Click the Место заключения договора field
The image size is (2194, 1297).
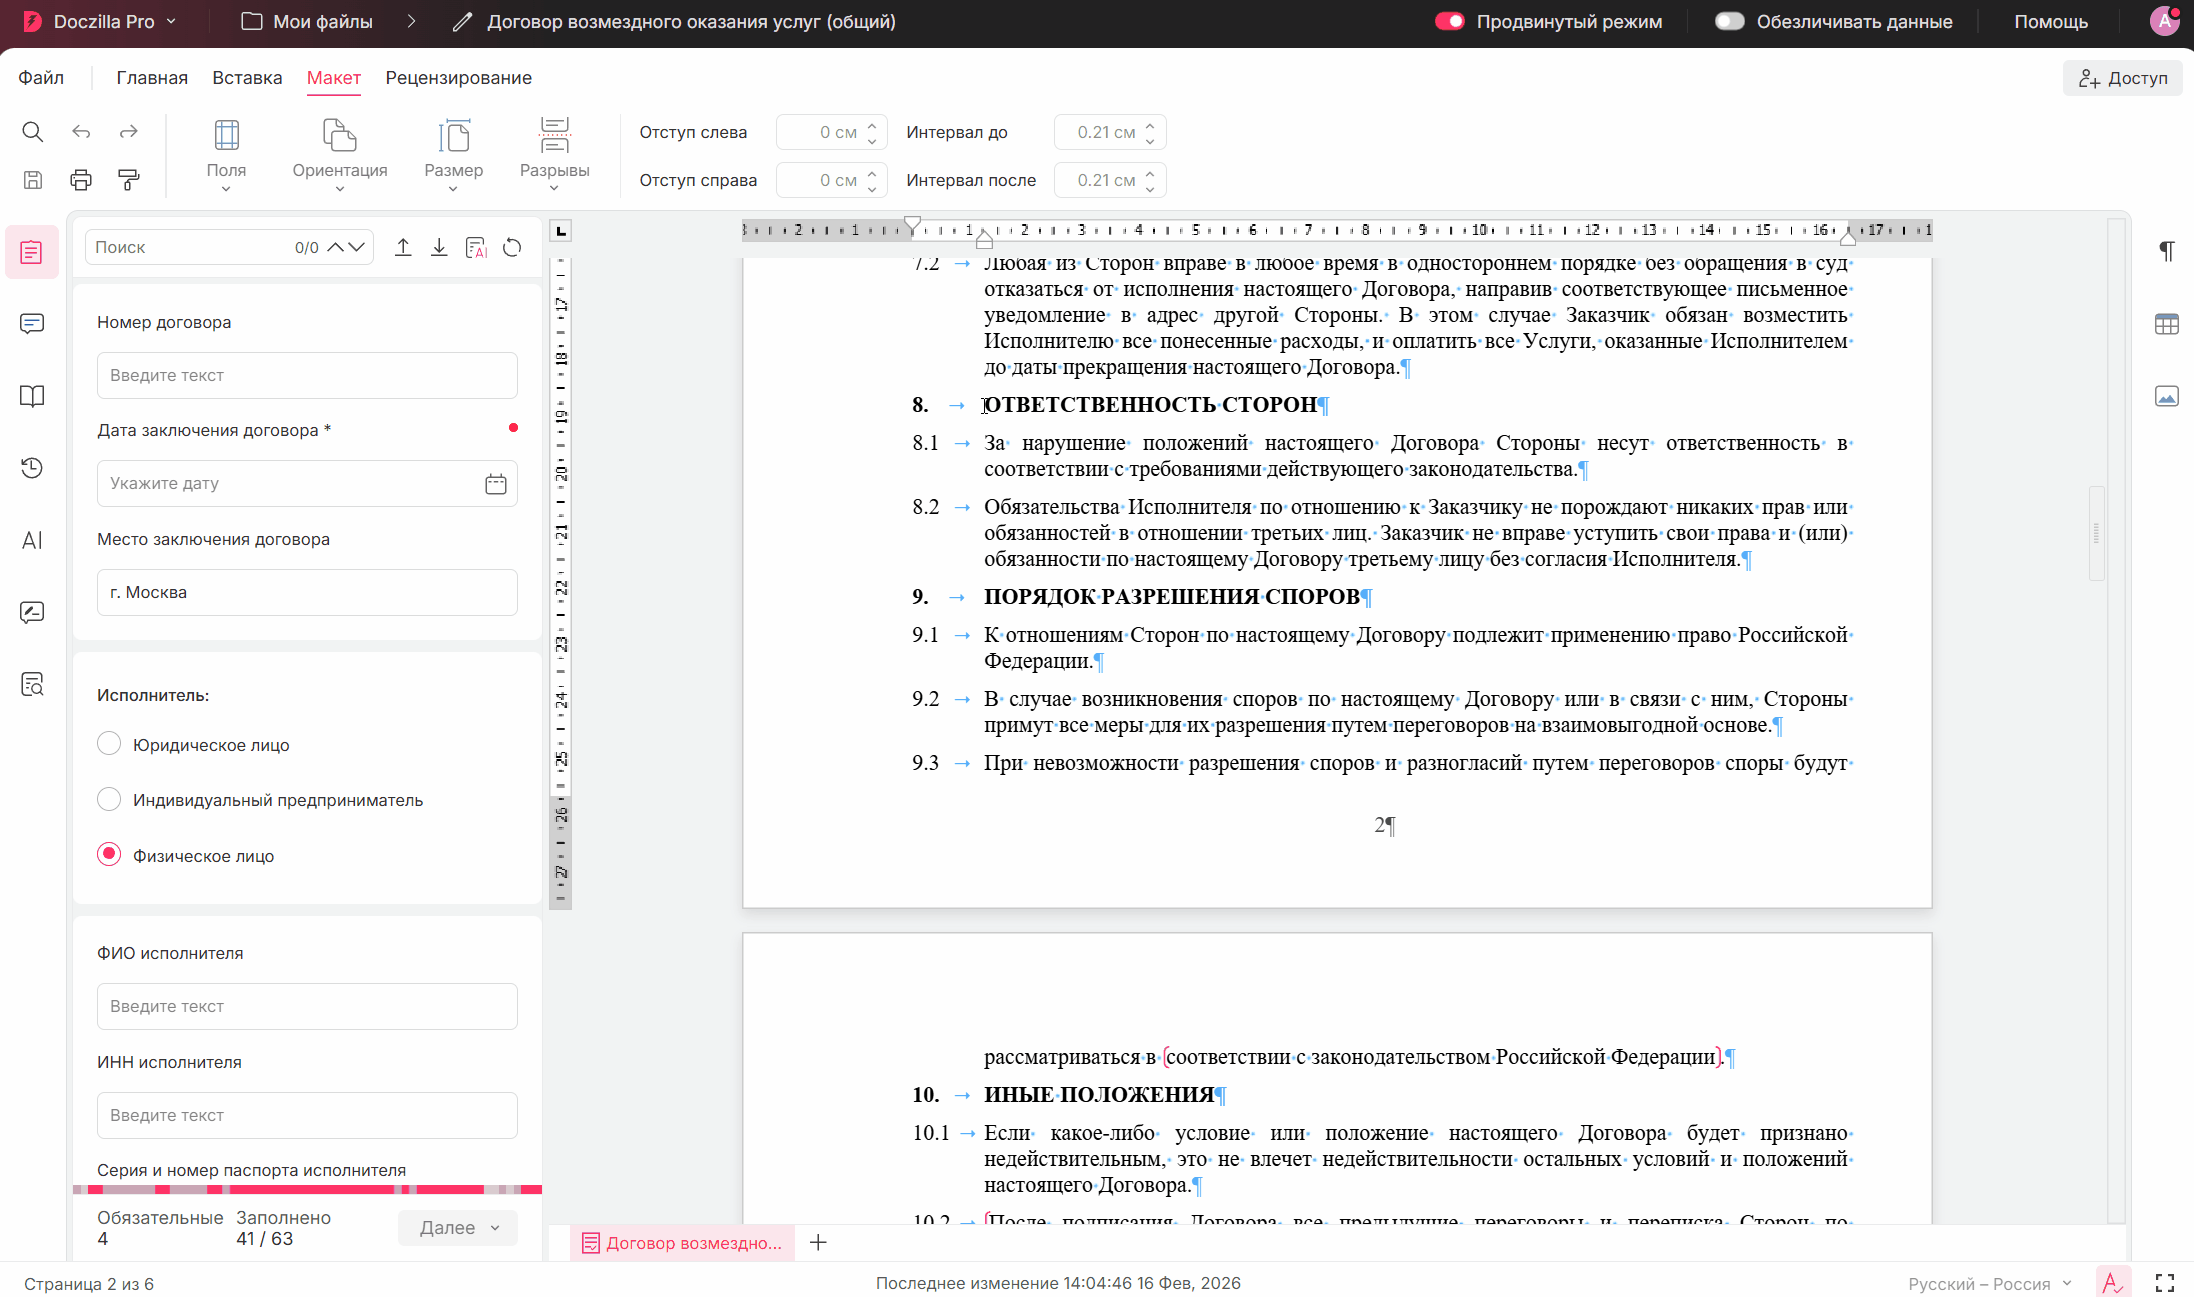click(x=307, y=592)
